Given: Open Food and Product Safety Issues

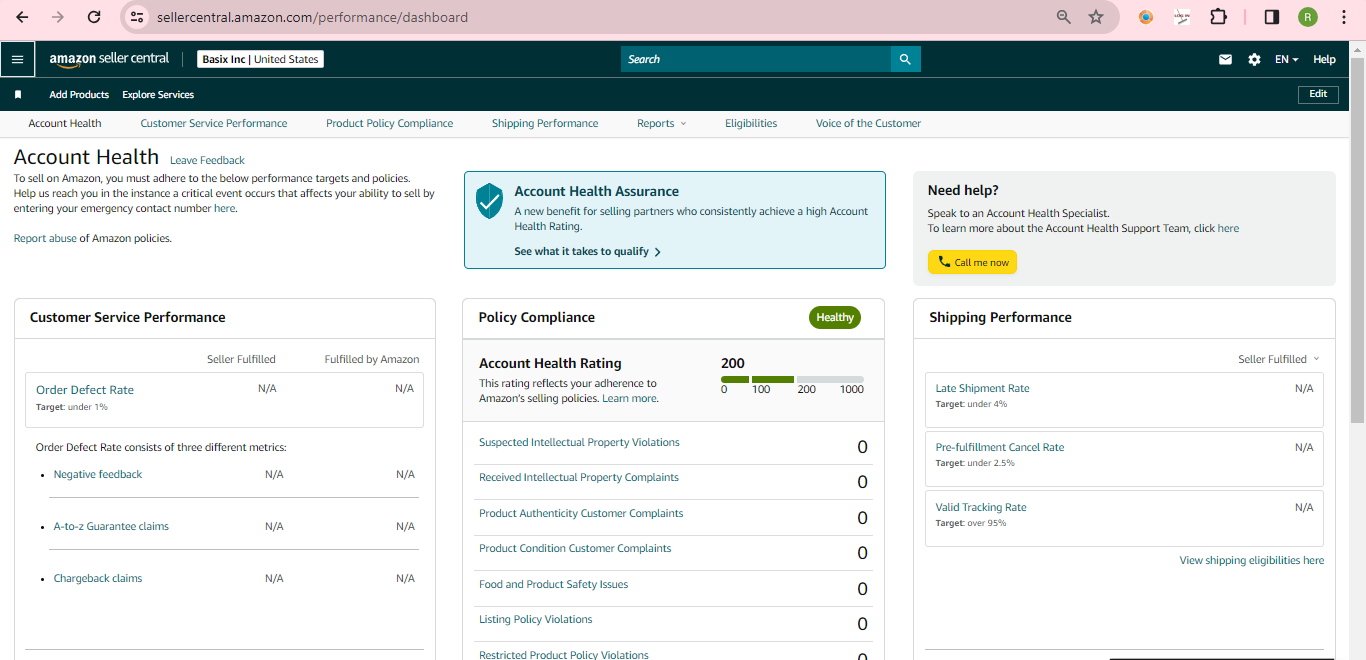Looking at the screenshot, I should (554, 584).
